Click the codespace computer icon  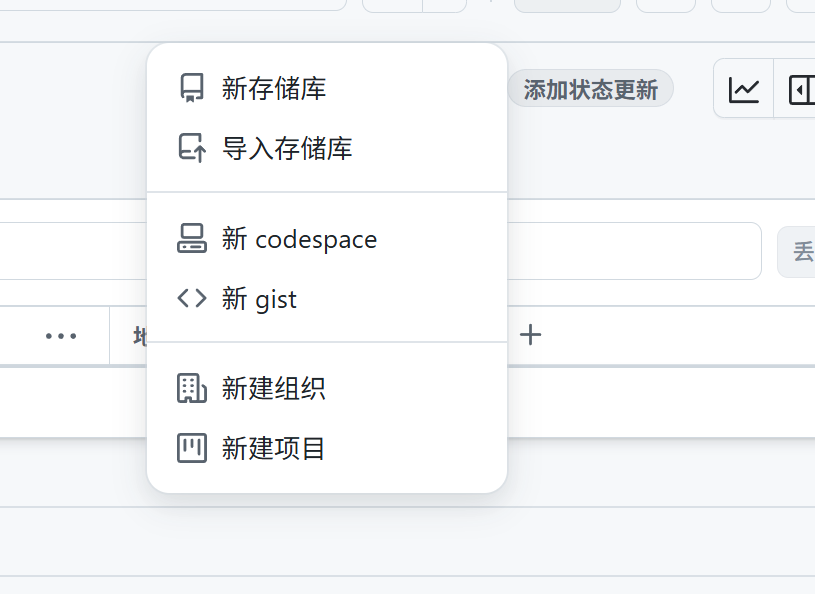(192, 239)
